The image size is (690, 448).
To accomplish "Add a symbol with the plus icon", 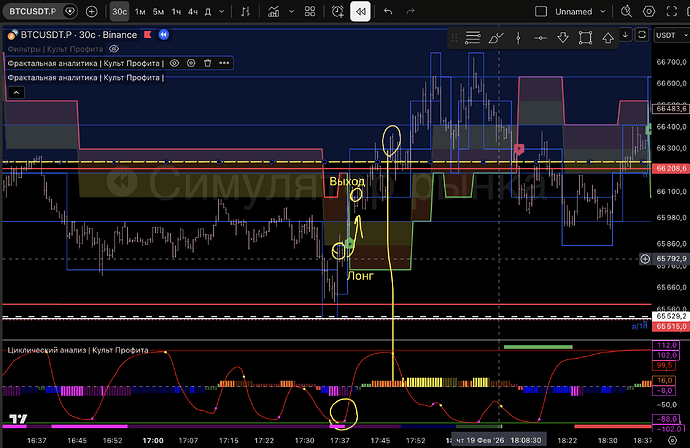I will (x=92, y=12).
